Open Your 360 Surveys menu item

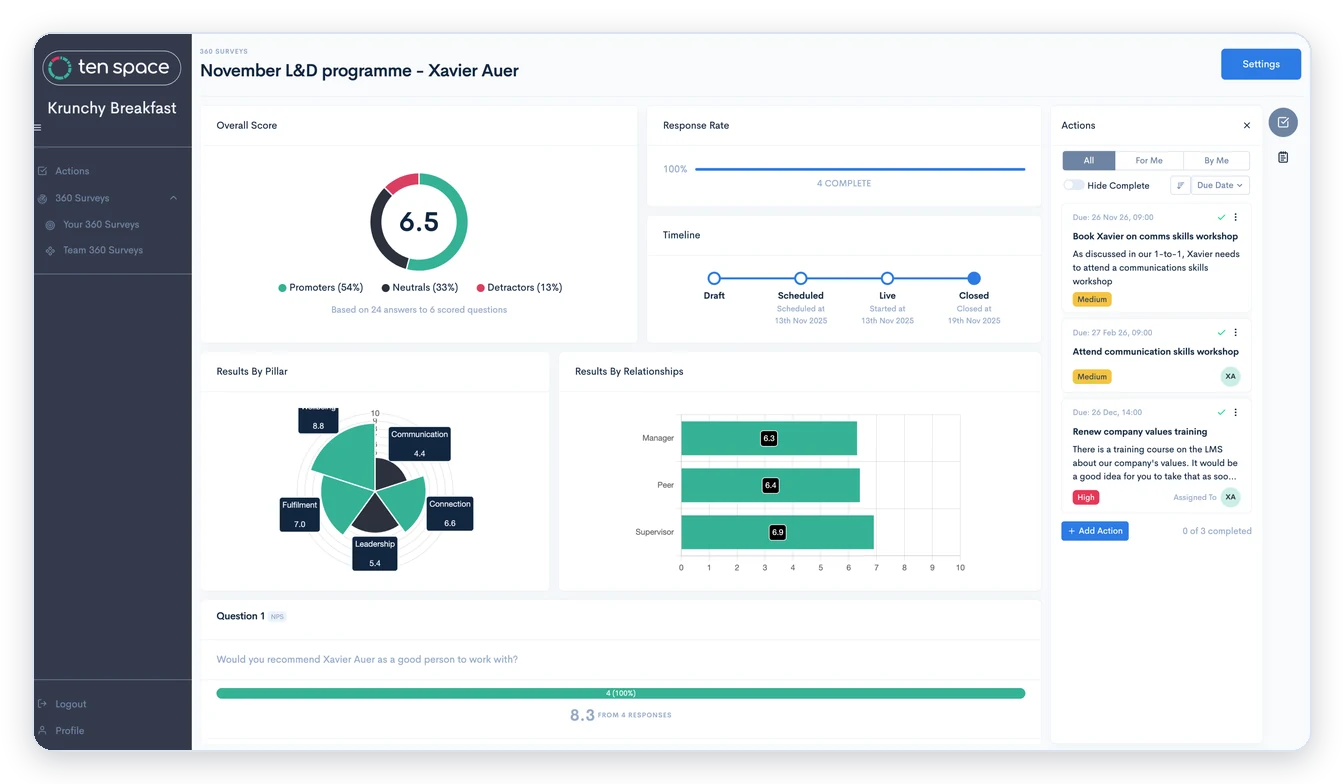(101, 225)
